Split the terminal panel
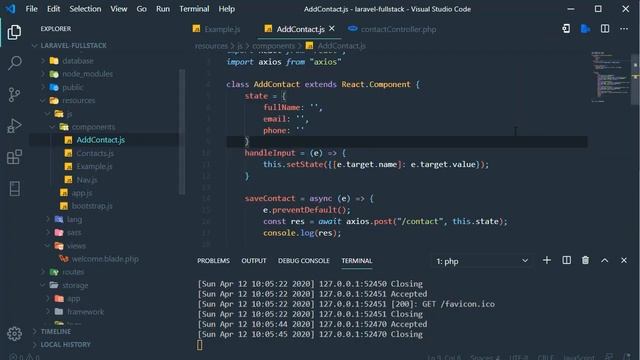The height and width of the screenshot is (360, 640). pos(567,260)
